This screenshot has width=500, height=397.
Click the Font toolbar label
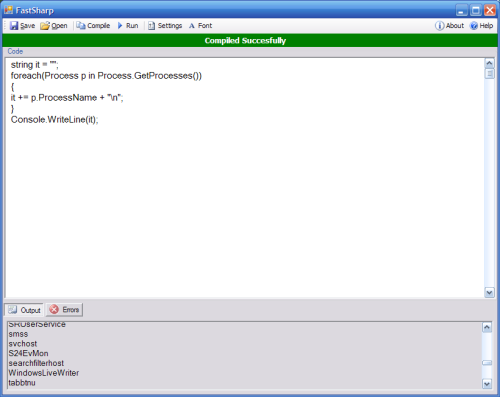tap(205, 26)
